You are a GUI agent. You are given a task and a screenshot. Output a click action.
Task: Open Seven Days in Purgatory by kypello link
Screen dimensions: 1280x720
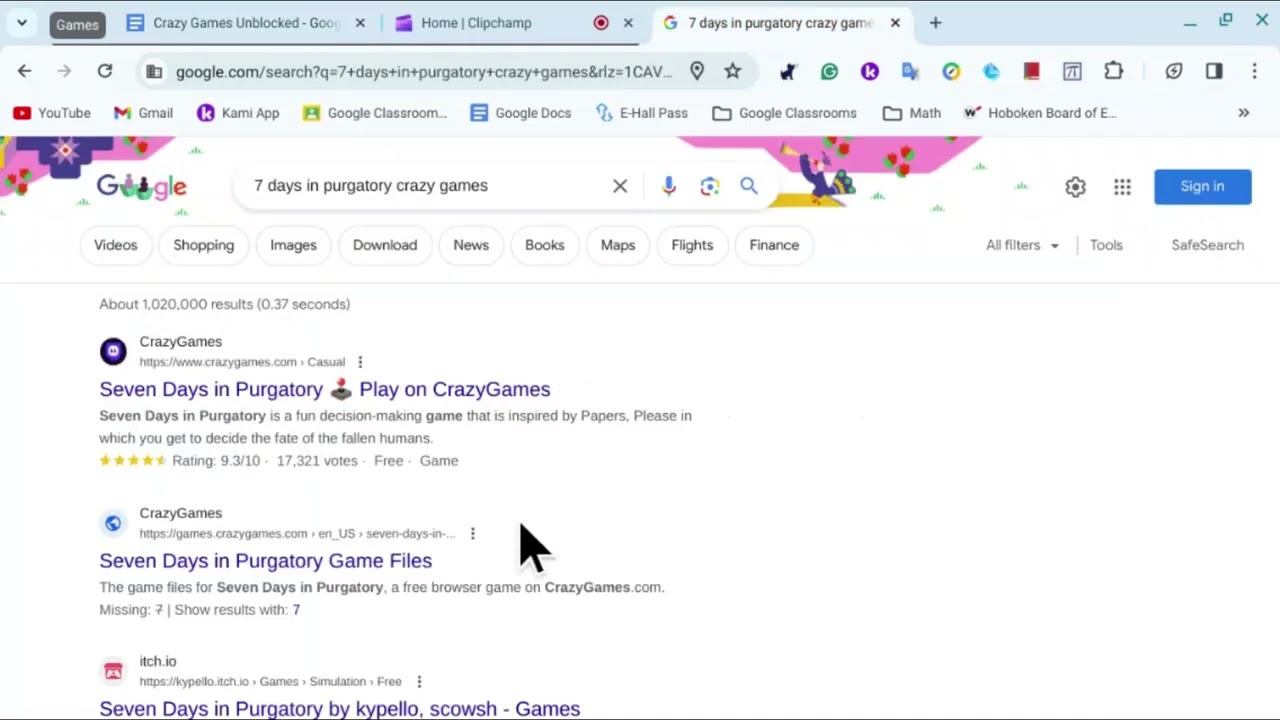340,709
